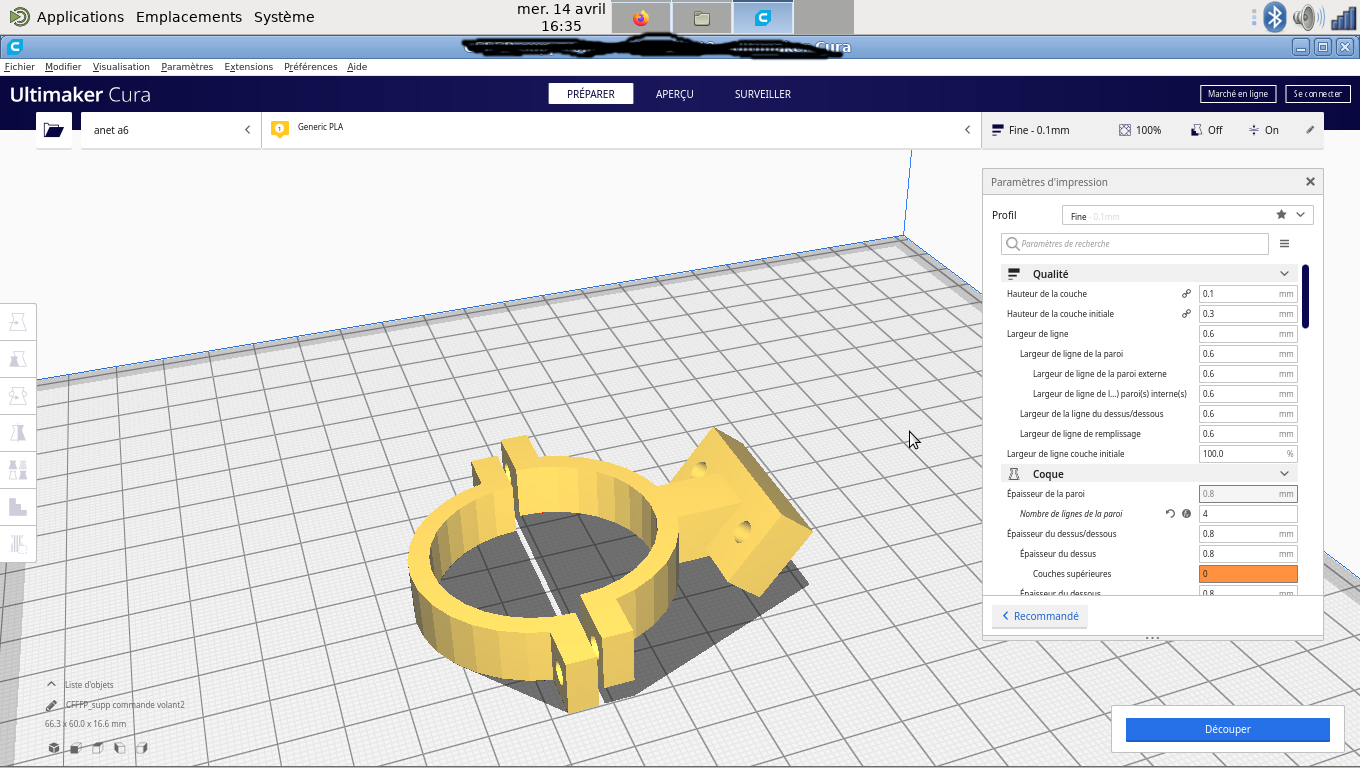Screen dimensions: 1360x768
Task: Open file using the folder icon
Action: (x=53, y=130)
